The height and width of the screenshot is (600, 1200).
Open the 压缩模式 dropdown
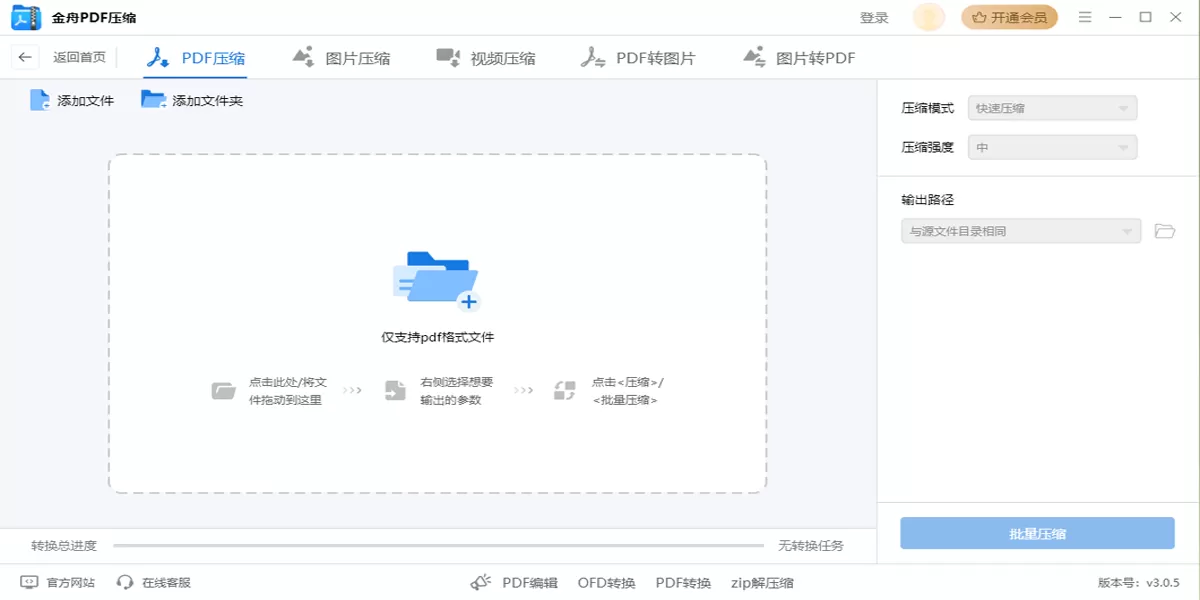[1053, 108]
